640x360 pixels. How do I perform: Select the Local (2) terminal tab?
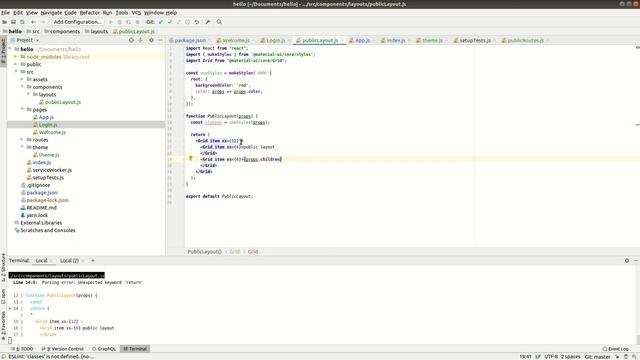tap(69, 260)
